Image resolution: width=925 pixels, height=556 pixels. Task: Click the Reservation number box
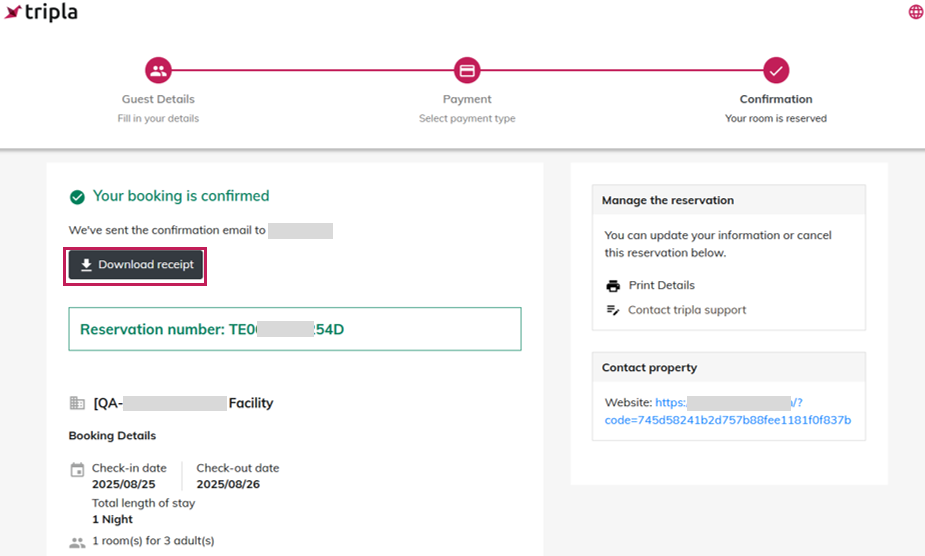(295, 329)
